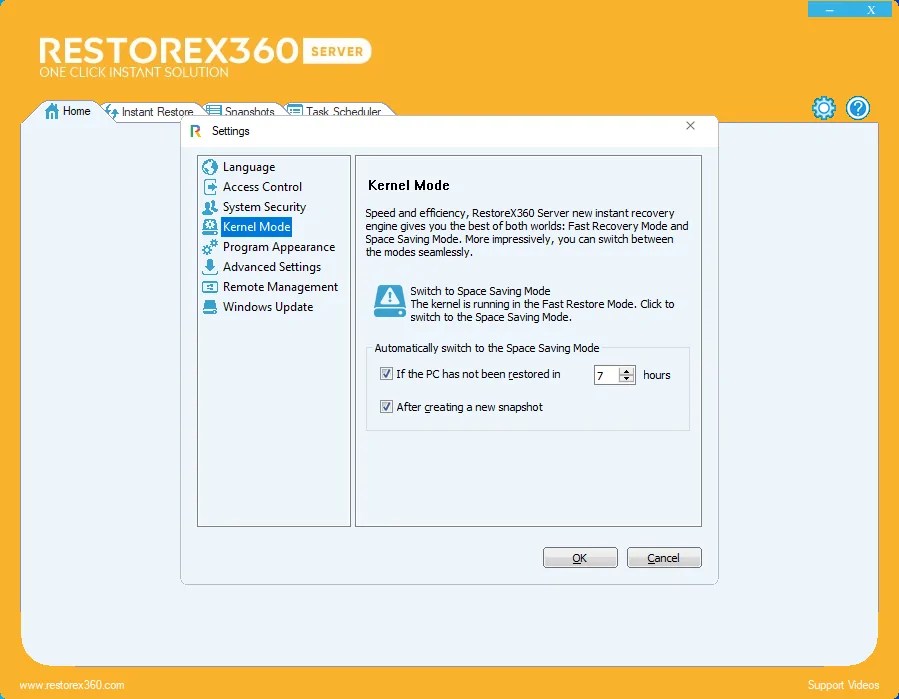The image size is (899, 699).
Task: Click the Cancel button
Action: click(663, 558)
